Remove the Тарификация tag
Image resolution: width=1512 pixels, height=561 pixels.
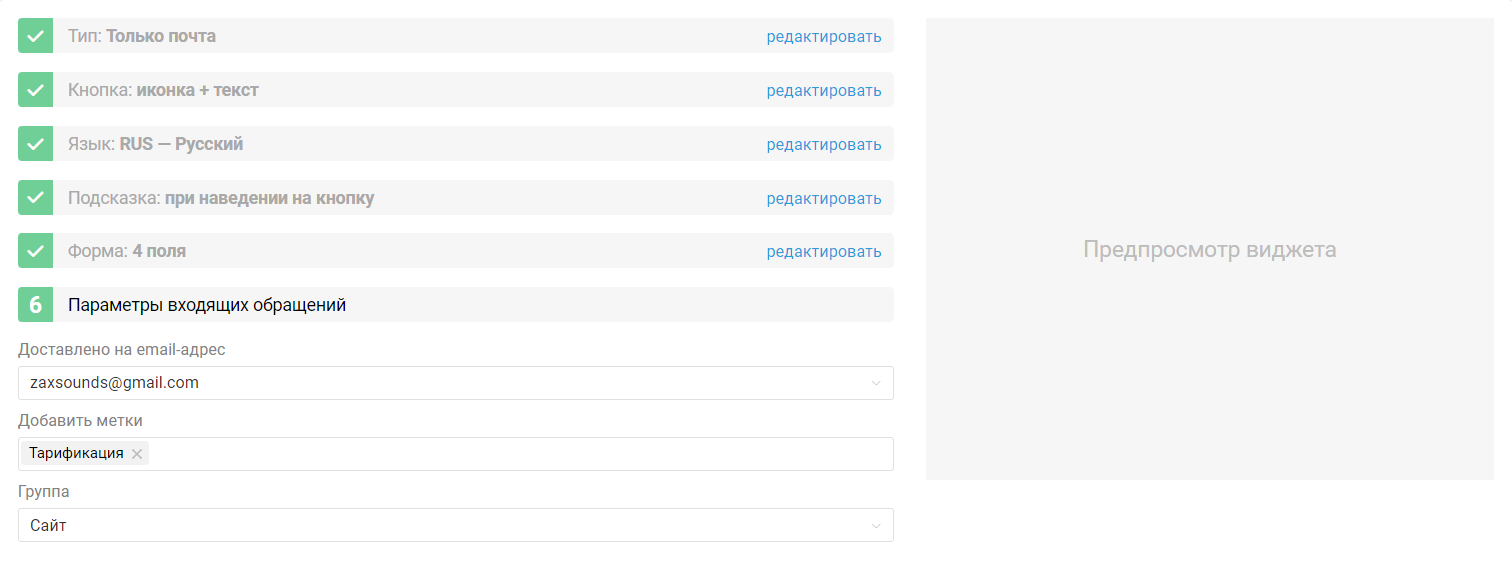(137, 454)
